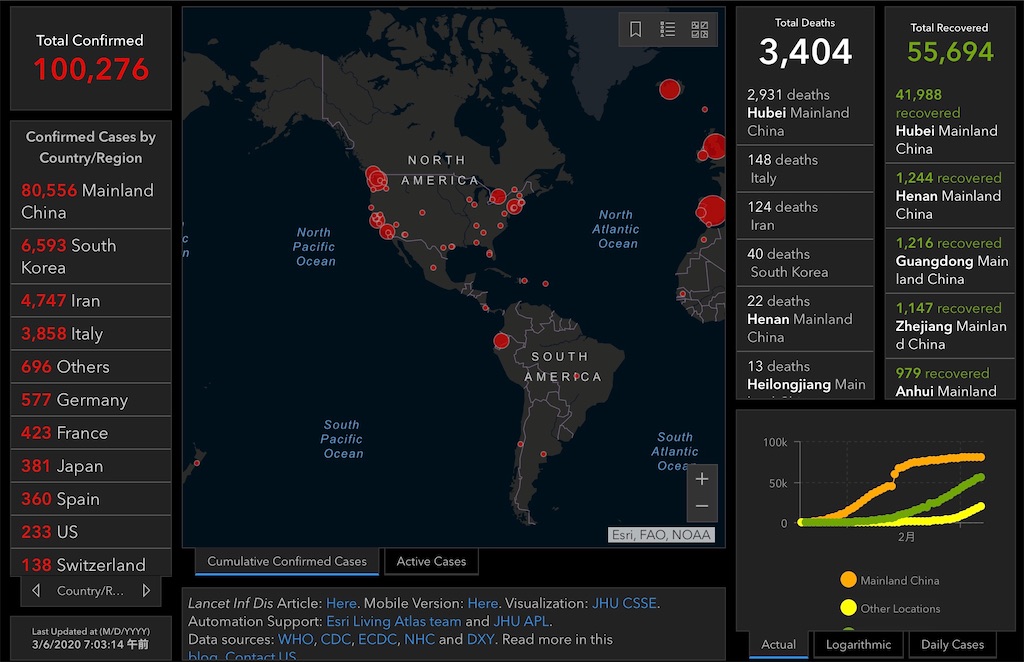Image resolution: width=1024 pixels, height=662 pixels.
Task: Open the WHO data source link
Action: [x=295, y=639]
